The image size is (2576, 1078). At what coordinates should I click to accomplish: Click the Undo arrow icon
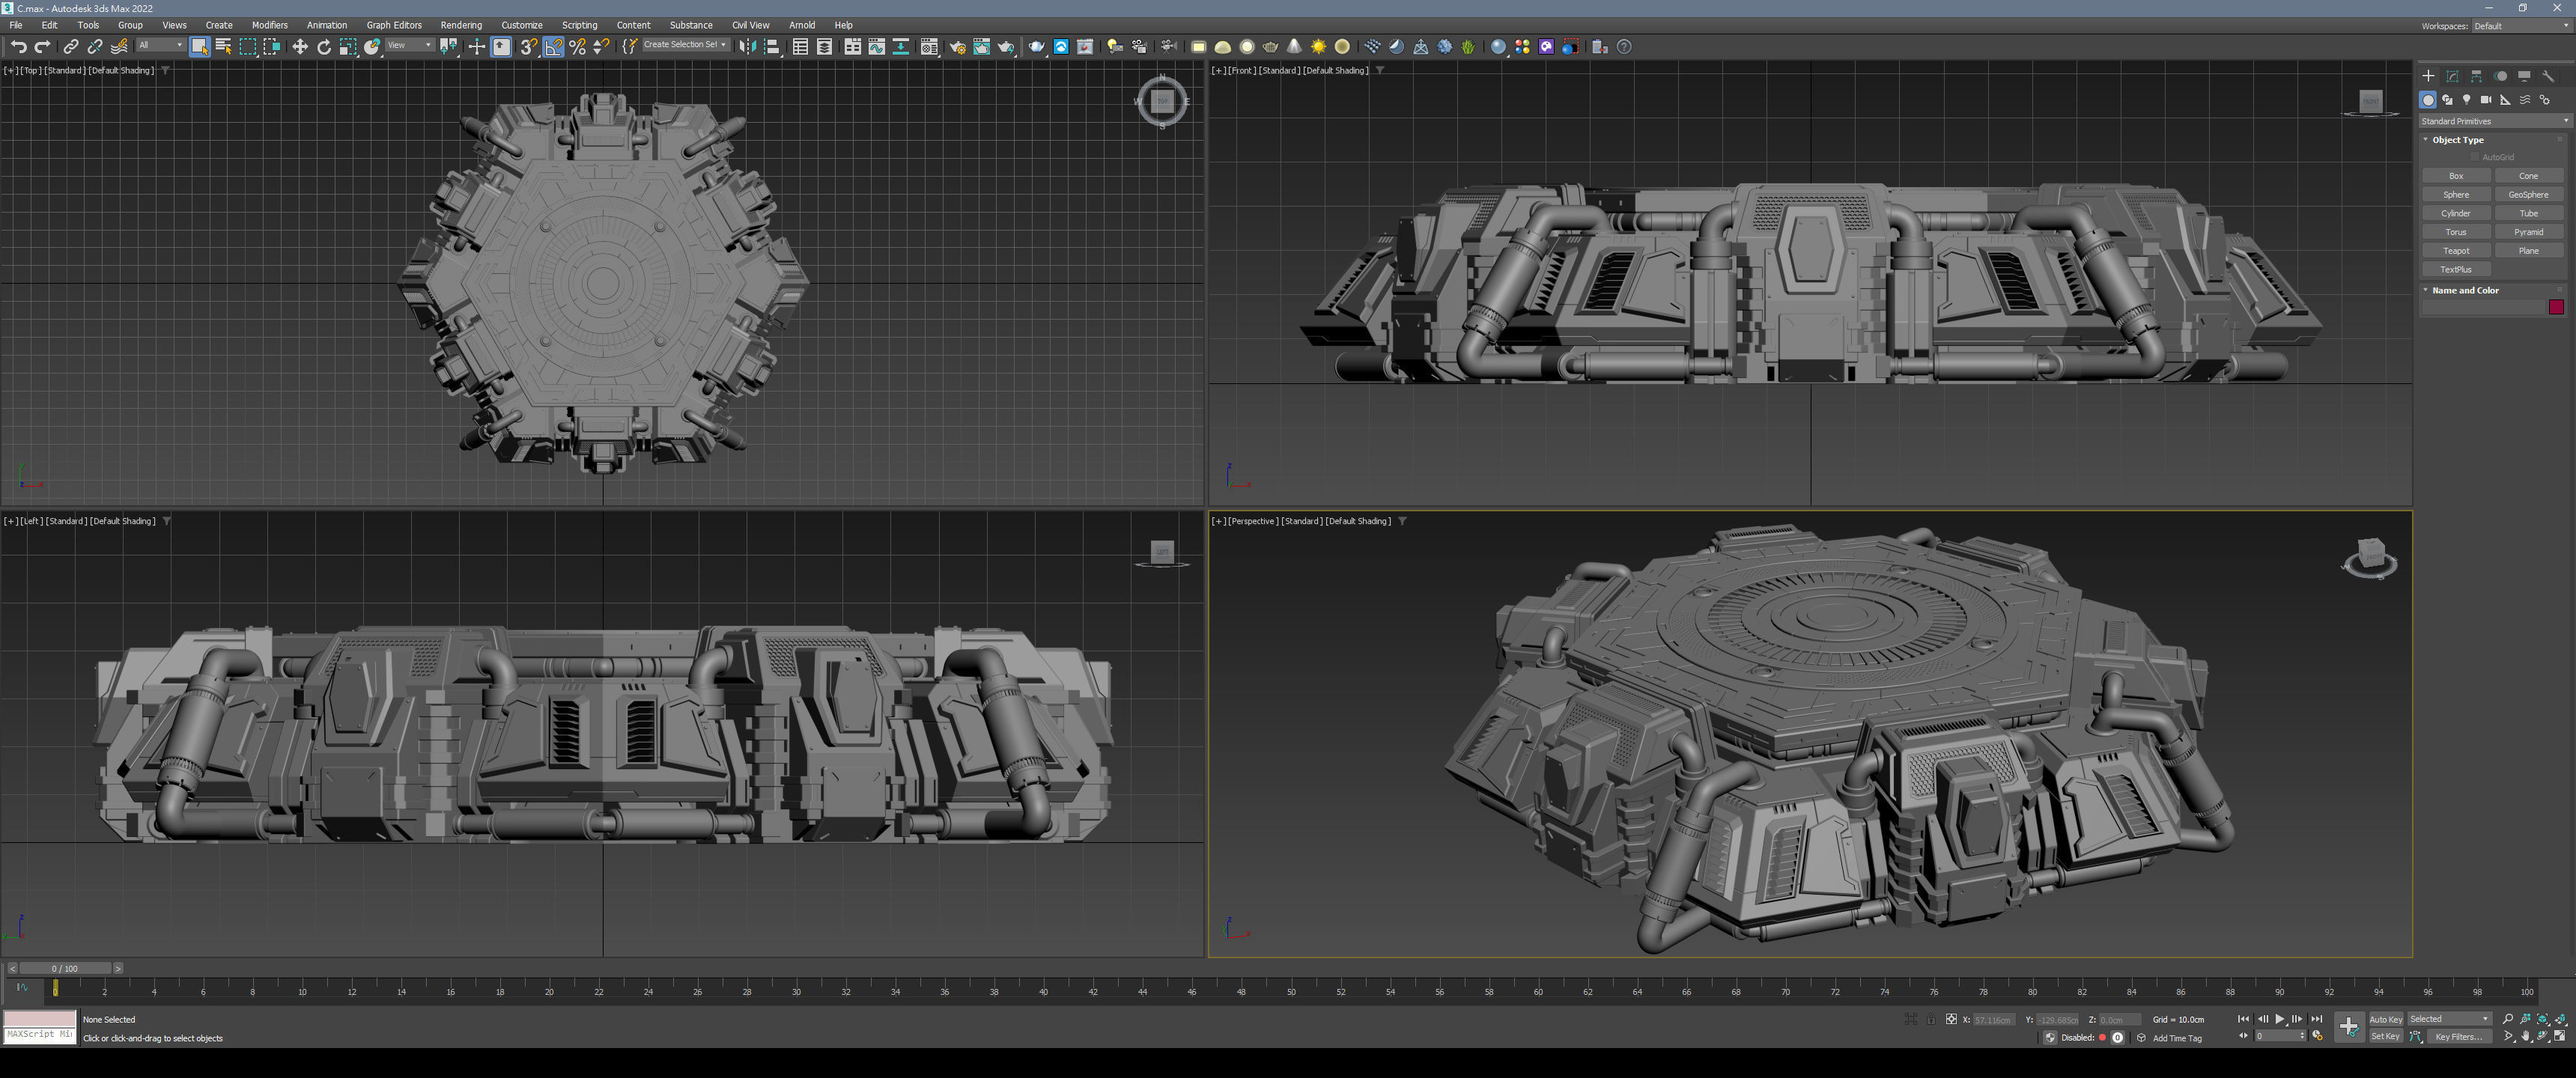(x=18, y=47)
